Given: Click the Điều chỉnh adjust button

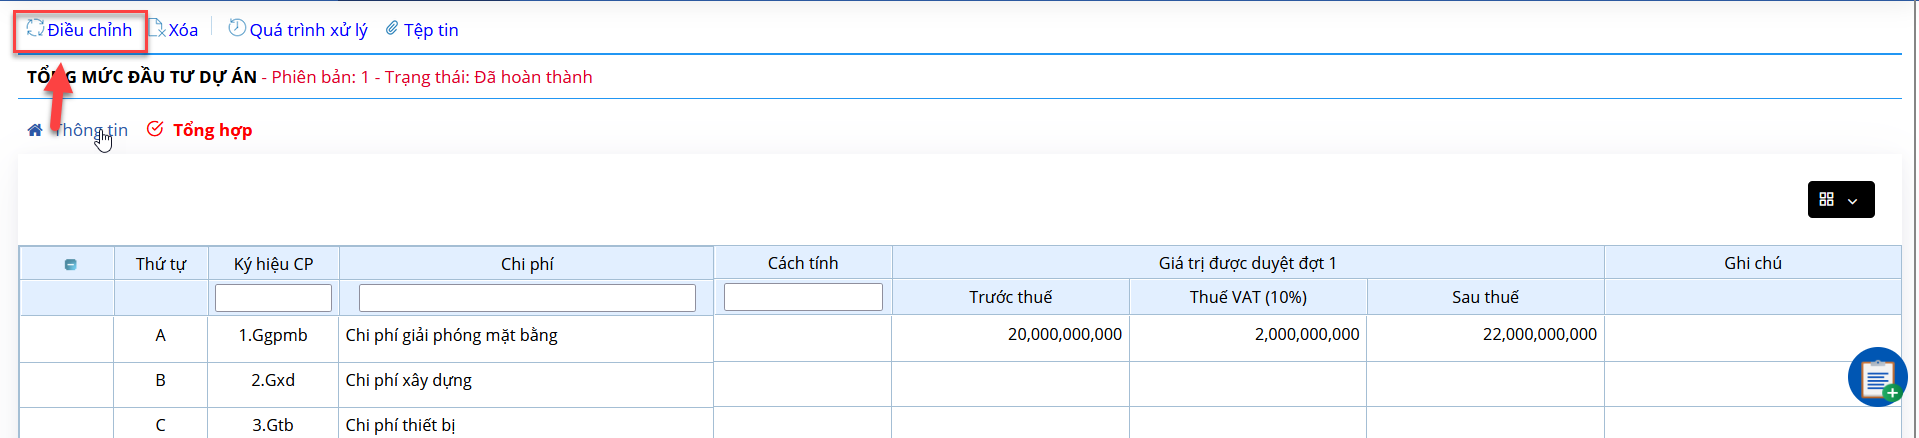Looking at the screenshot, I should 80,30.
